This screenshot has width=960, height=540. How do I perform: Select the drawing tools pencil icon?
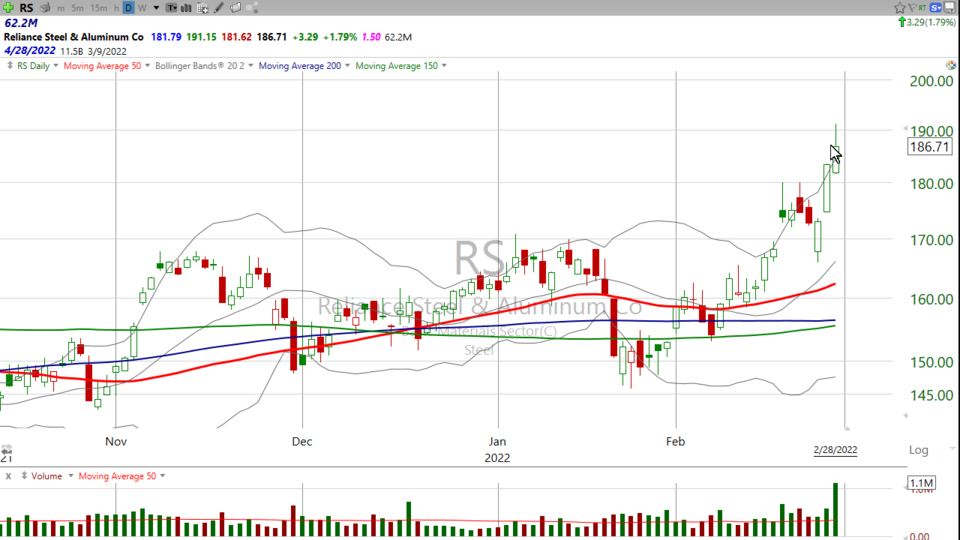pyautogui.click(x=218, y=8)
